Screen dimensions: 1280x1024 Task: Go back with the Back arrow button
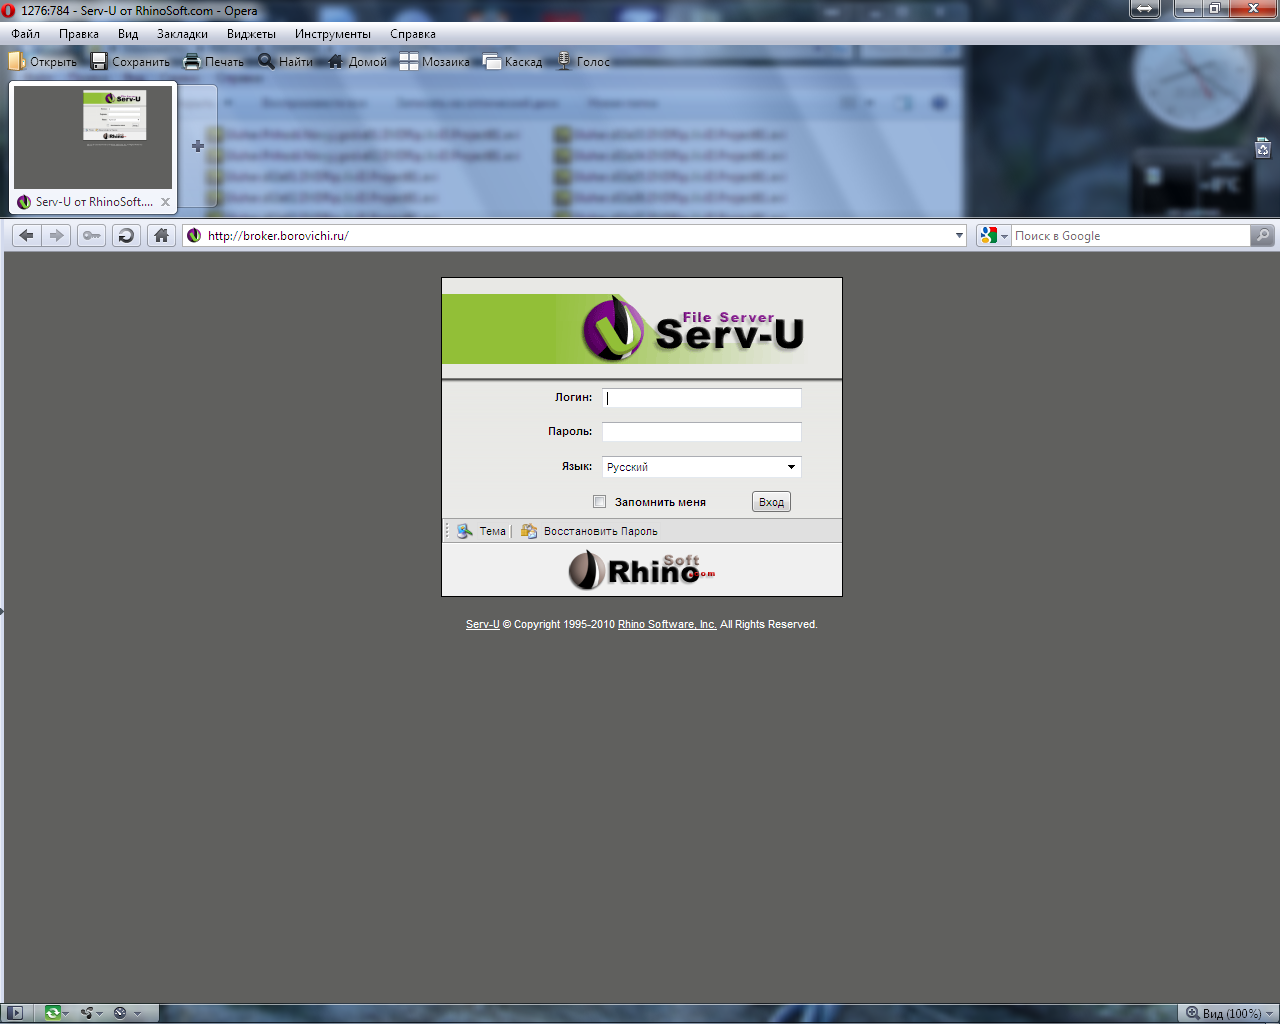point(26,236)
